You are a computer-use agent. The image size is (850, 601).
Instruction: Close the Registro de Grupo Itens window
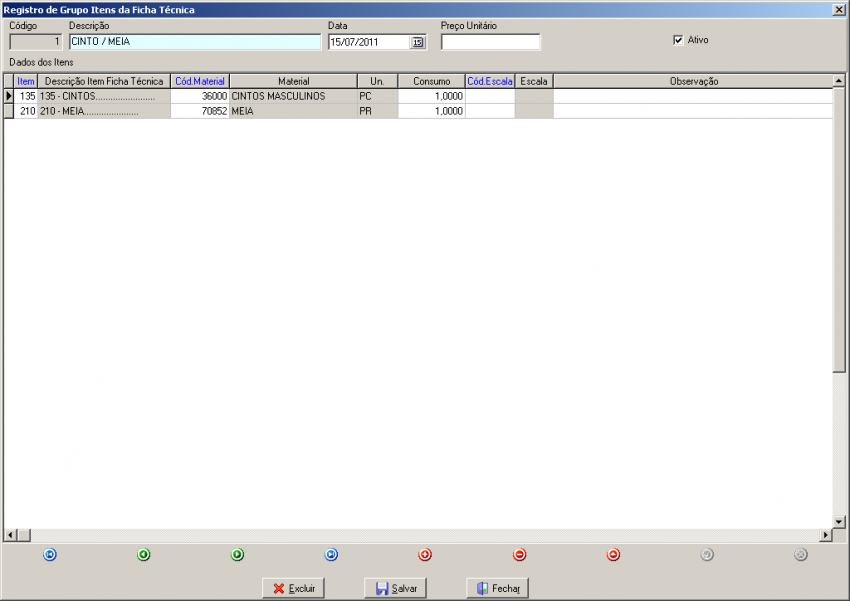pyautogui.click(x=838, y=10)
